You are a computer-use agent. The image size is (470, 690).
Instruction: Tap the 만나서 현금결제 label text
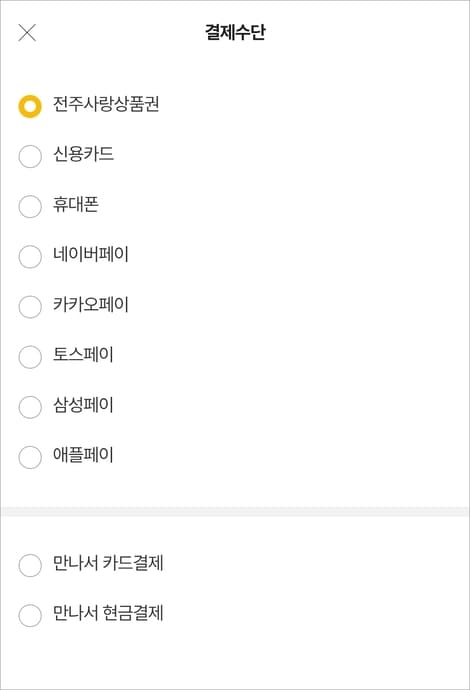(108, 613)
